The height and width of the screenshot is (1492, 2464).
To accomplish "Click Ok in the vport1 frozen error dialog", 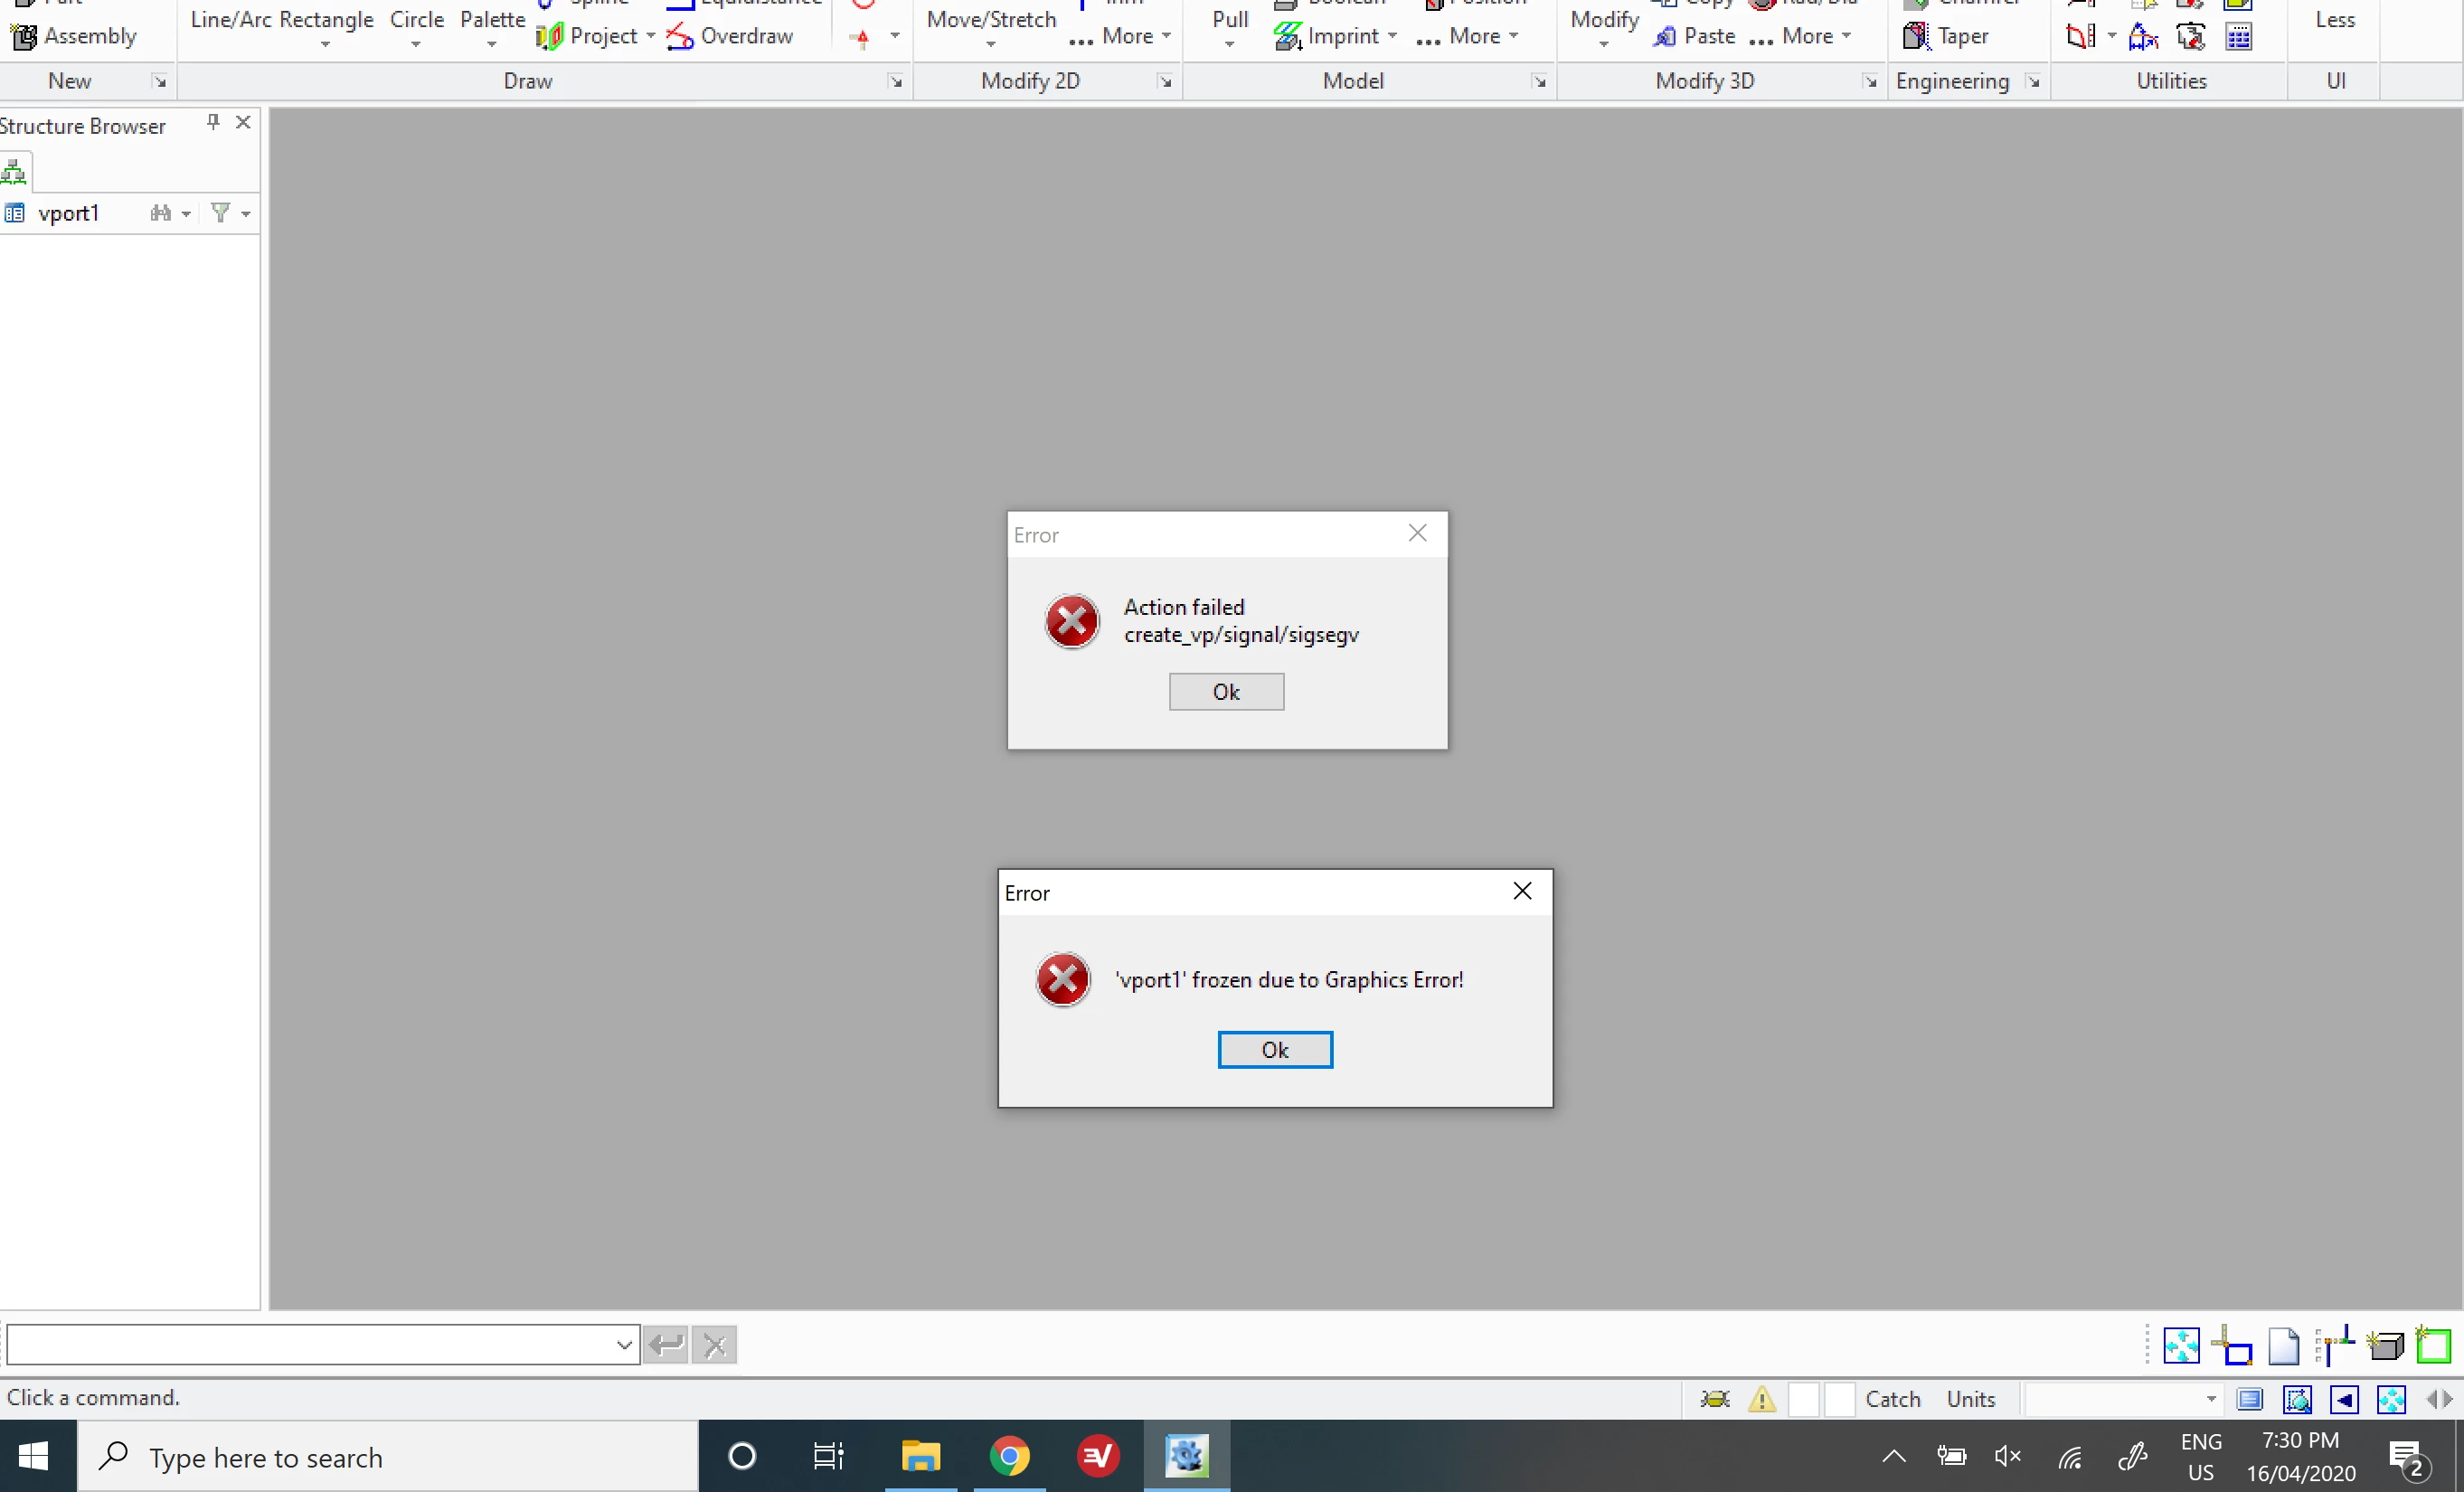I will pyautogui.click(x=1274, y=1050).
